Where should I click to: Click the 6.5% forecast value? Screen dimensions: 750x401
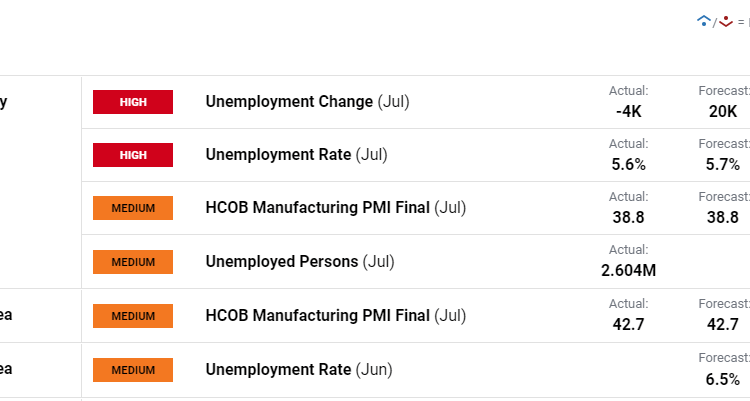(723, 379)
